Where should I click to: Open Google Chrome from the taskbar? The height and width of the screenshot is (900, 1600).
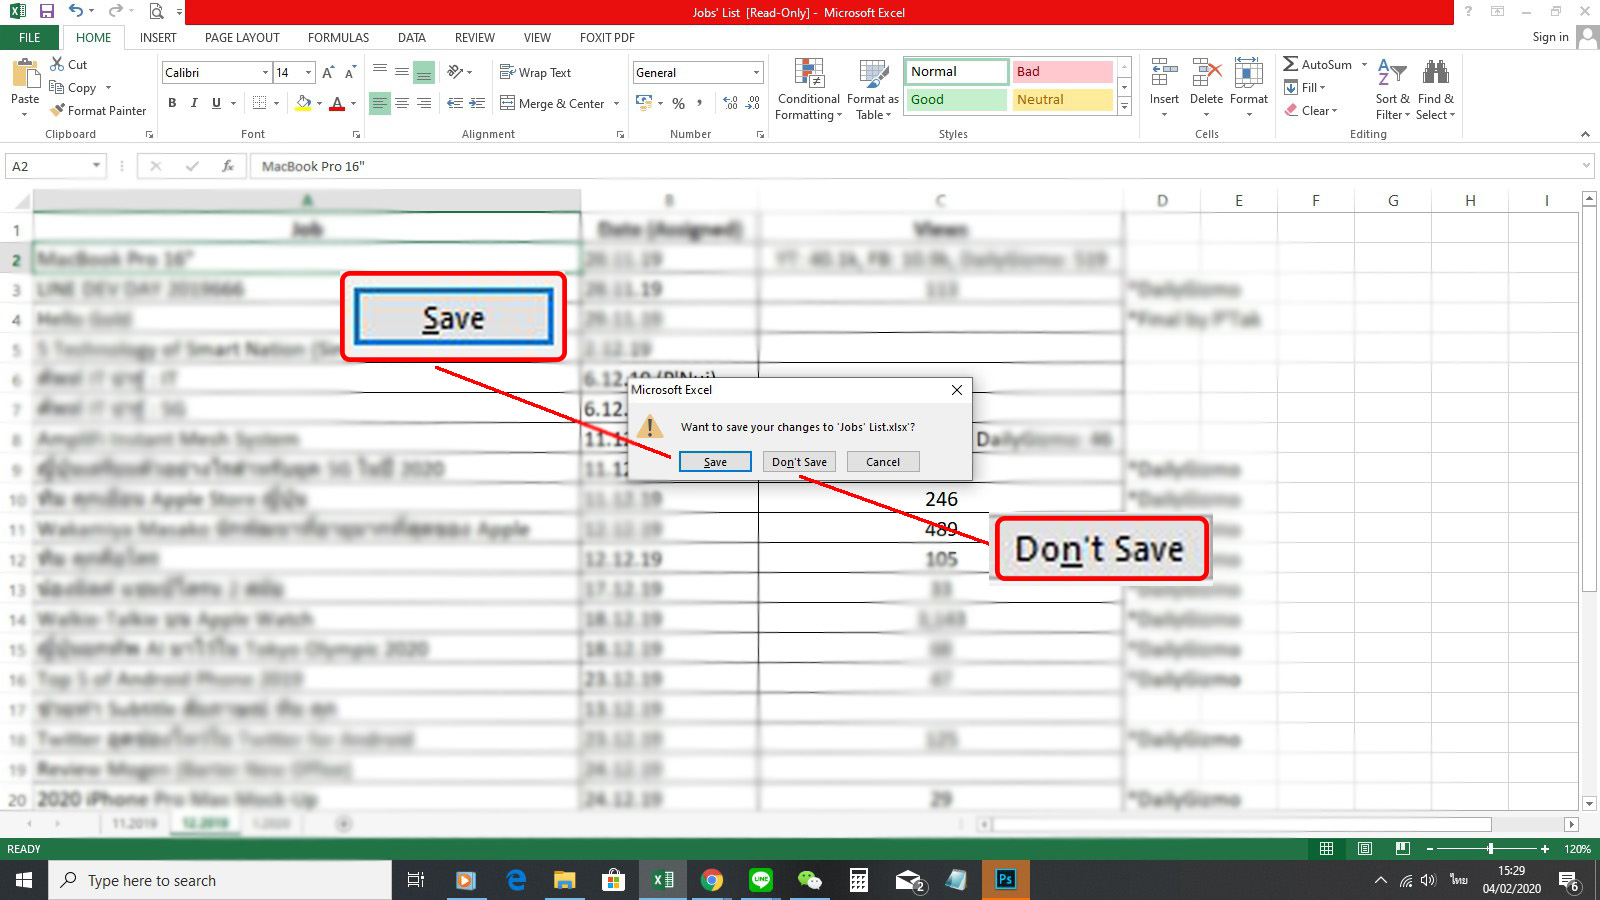point(711,880)
